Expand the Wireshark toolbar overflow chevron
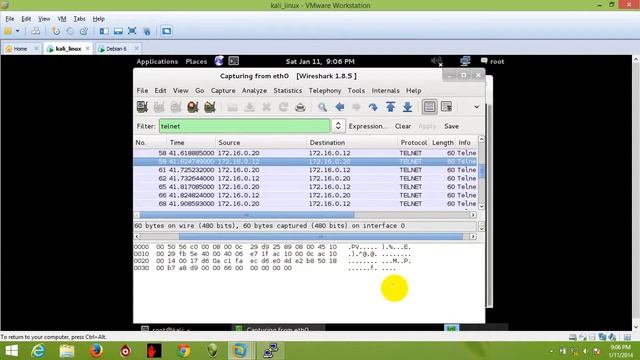 coord(476,107)
